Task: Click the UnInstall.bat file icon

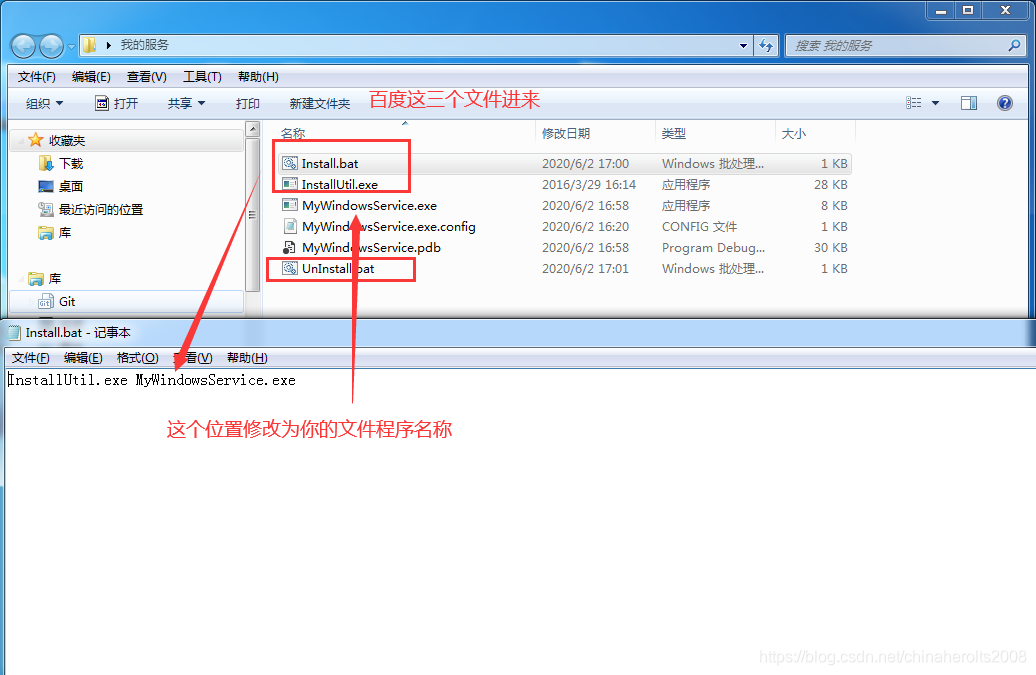Action: pyautogui.click(x=289, y=269)
